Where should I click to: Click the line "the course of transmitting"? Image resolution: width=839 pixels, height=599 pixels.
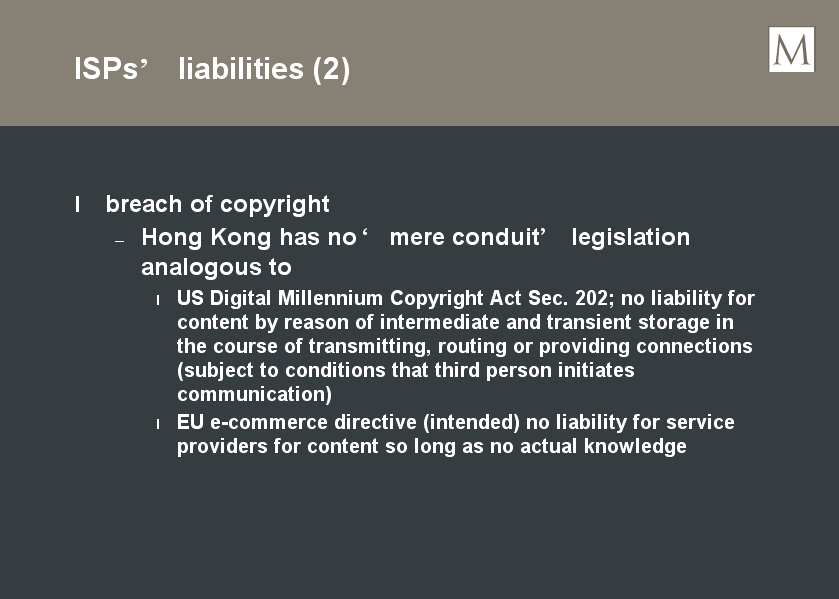(464, 346)
